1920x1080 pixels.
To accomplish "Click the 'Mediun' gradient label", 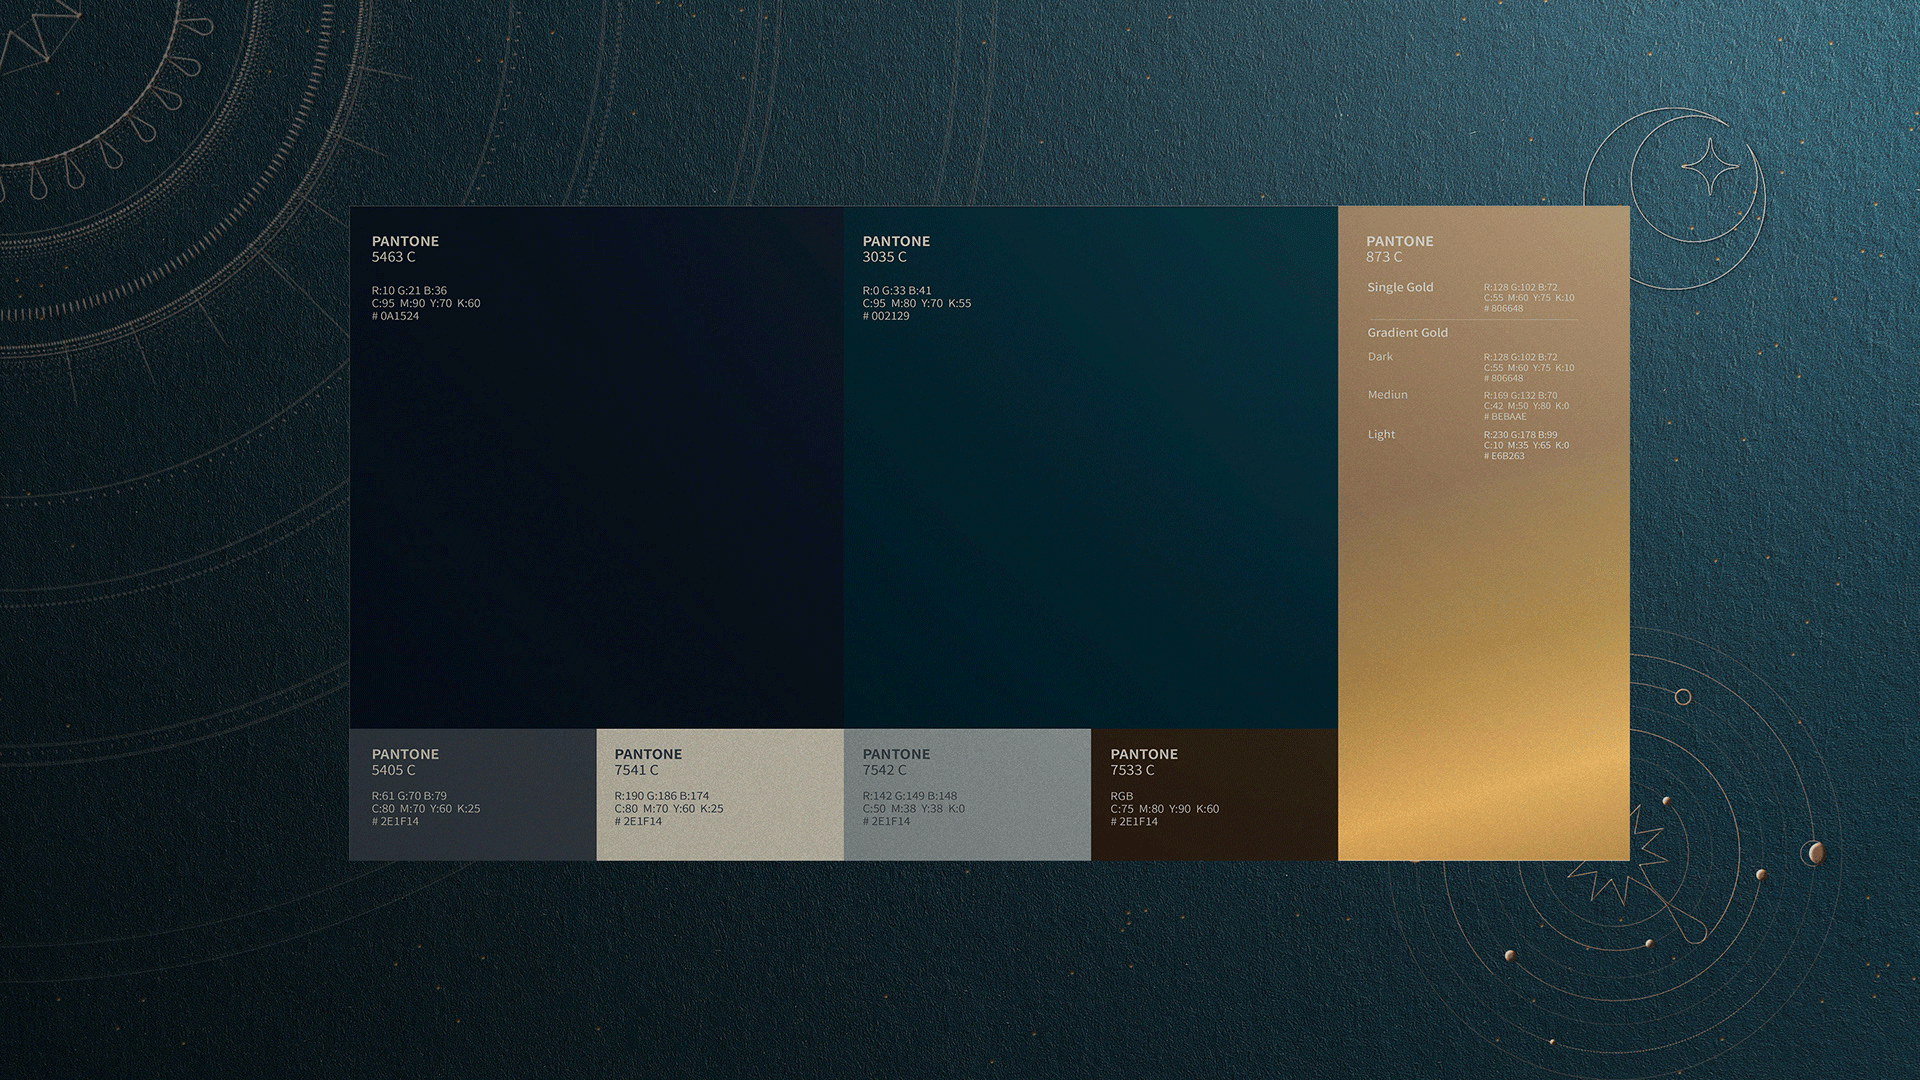I will tap(1387, 395).
